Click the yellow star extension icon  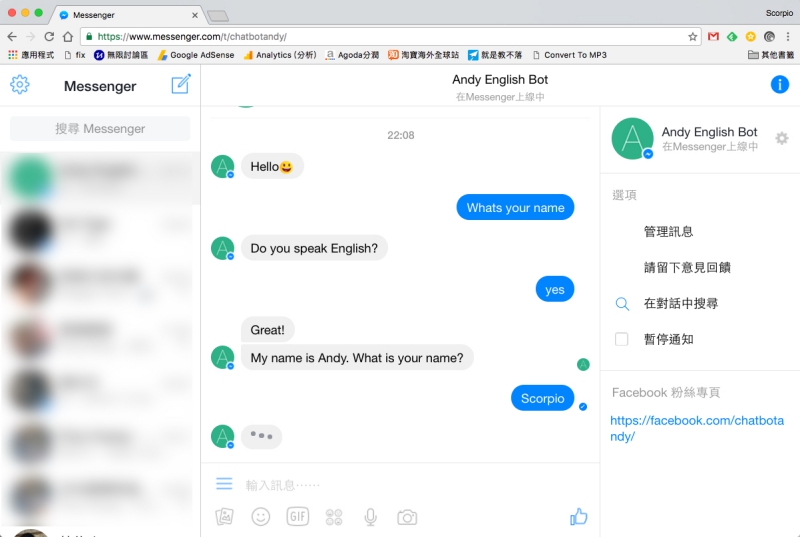pyautogui.click(x=751, y=37)
